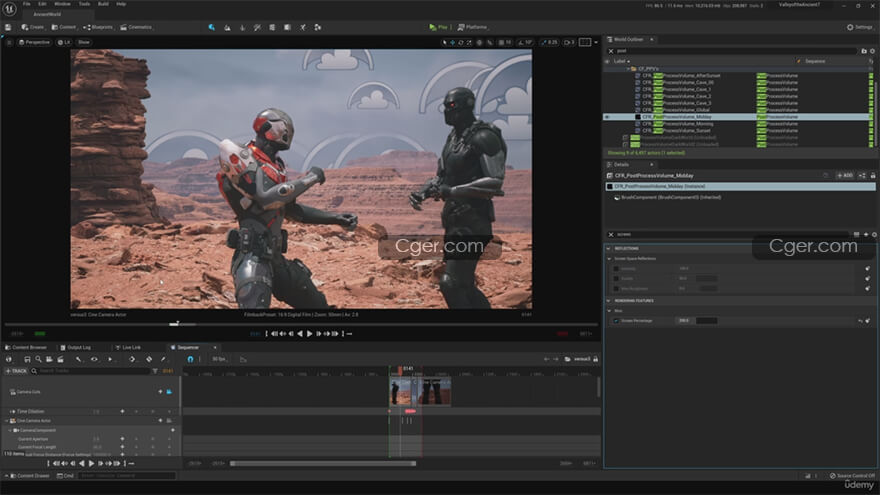Click the + Track button in Sequencer

click(x=16, y=371)
